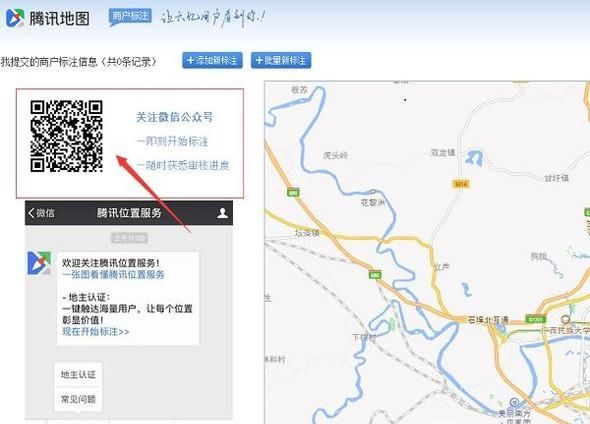Click the 下楞村 map label
The height and width of the screenshot is (424, 590).
[x=364, y=337]
